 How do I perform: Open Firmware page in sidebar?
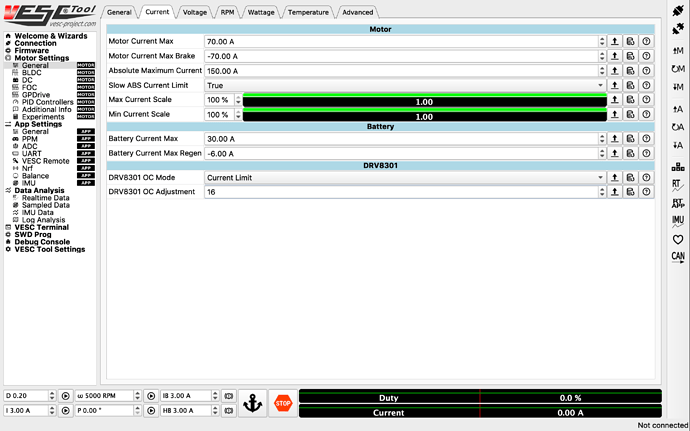click(32, 51)
